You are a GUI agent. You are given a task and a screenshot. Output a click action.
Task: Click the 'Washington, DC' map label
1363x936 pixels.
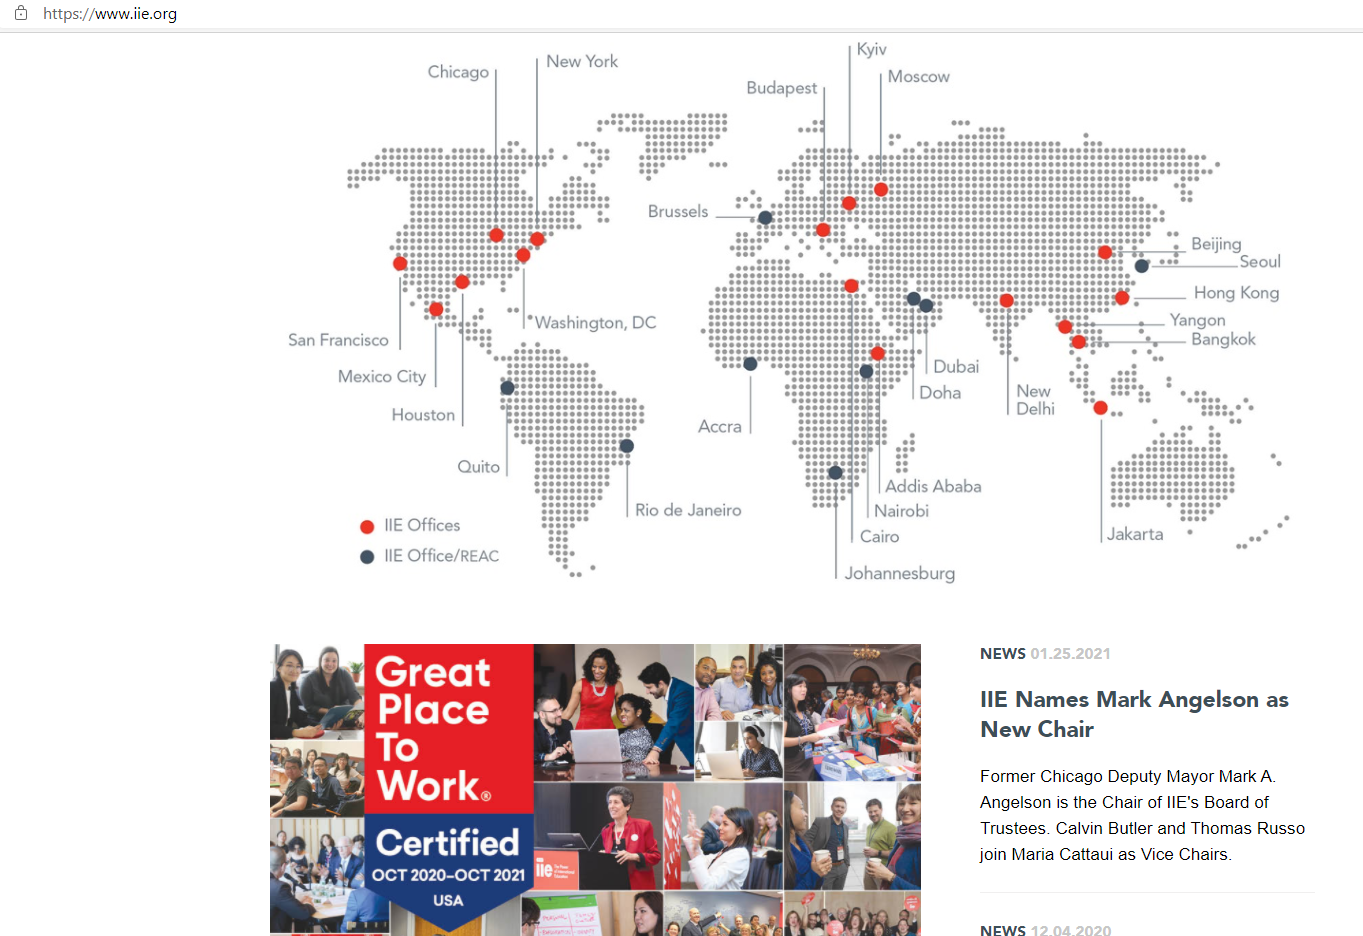[x=595, y=322]
